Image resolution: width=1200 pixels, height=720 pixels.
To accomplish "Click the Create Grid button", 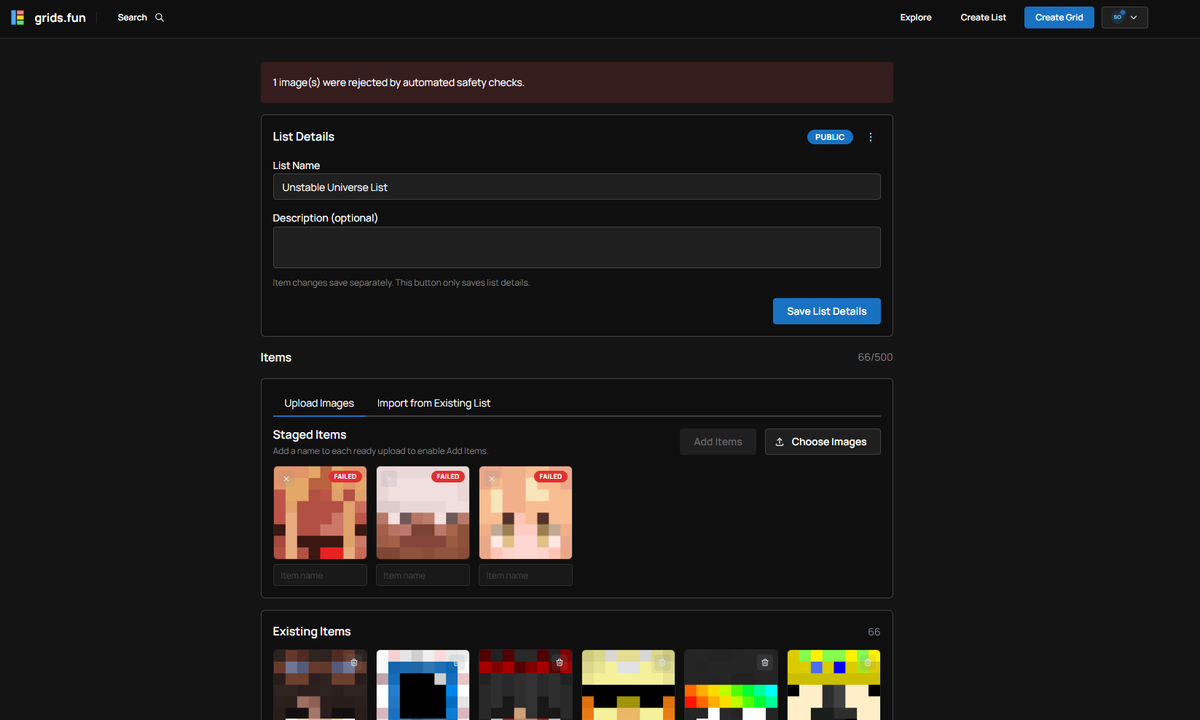I will 1059,17.
